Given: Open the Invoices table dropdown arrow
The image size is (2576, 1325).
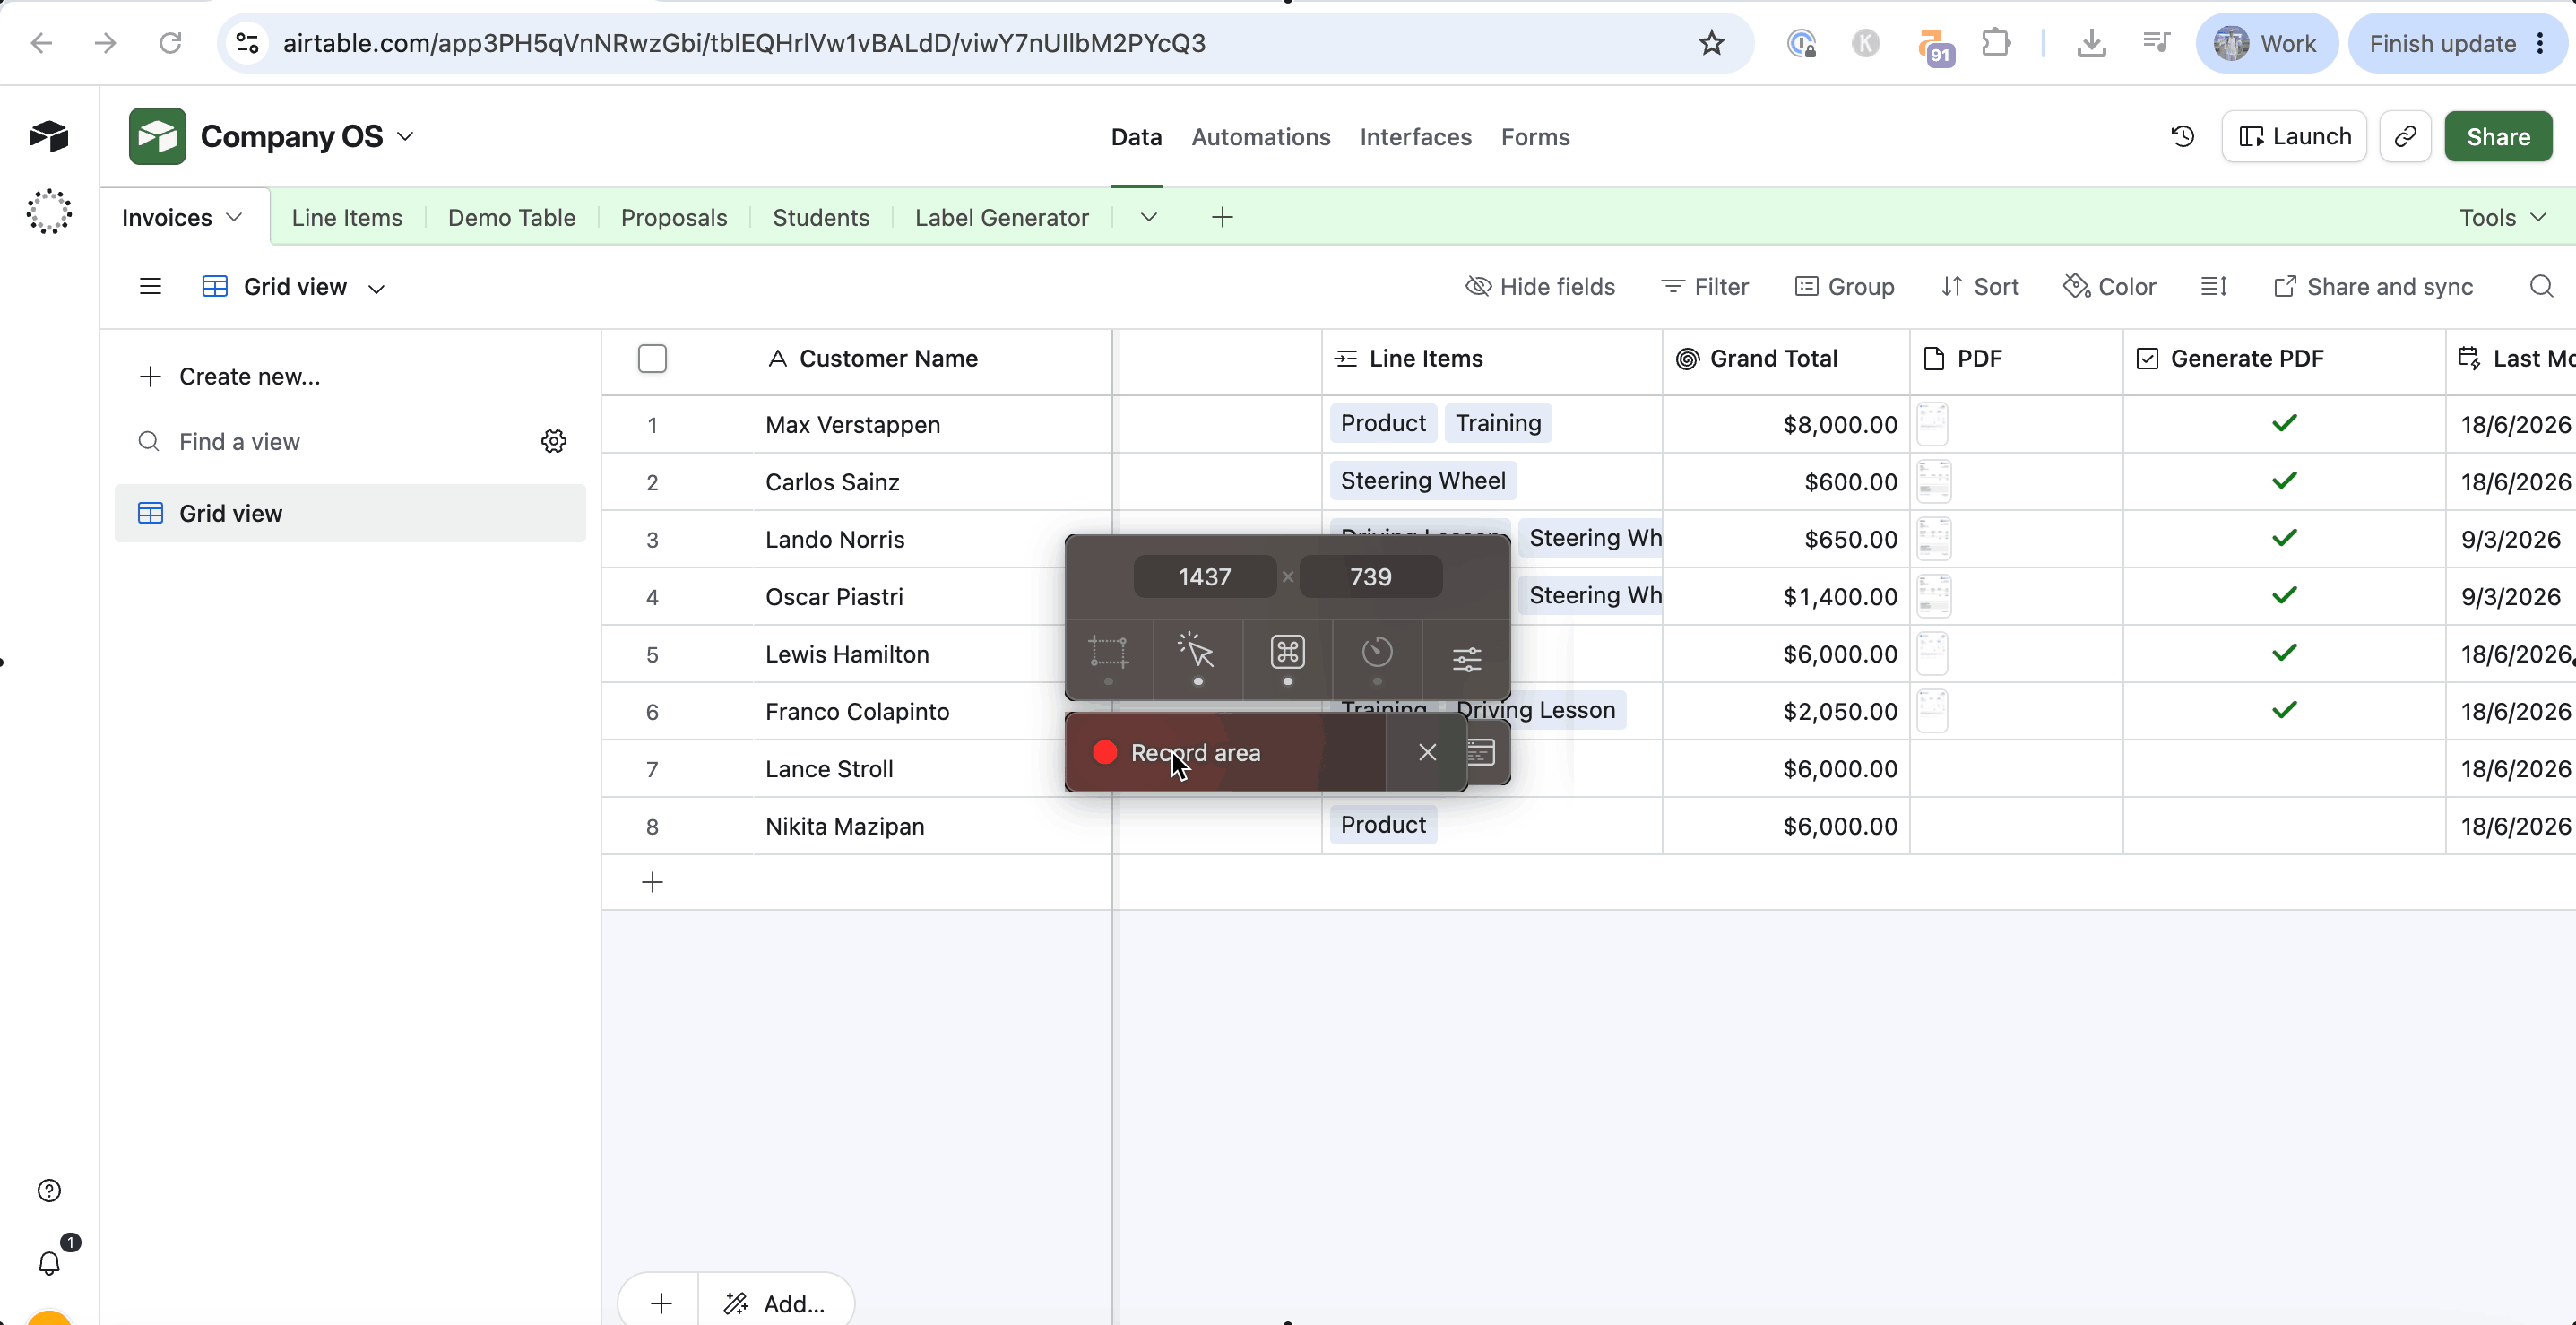Looking at the screenshot, I should 235,217.
